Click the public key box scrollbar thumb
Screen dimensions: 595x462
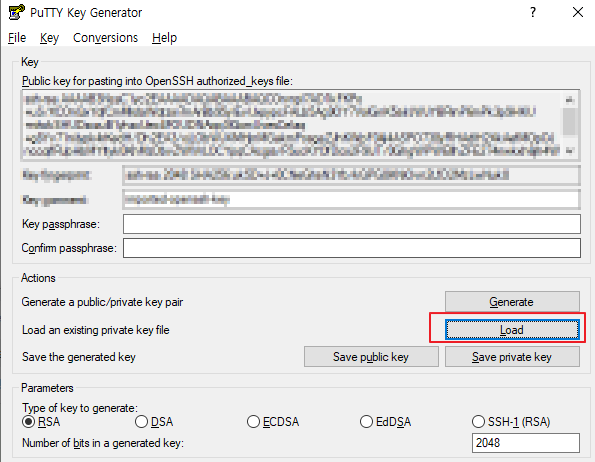(570, 121)
